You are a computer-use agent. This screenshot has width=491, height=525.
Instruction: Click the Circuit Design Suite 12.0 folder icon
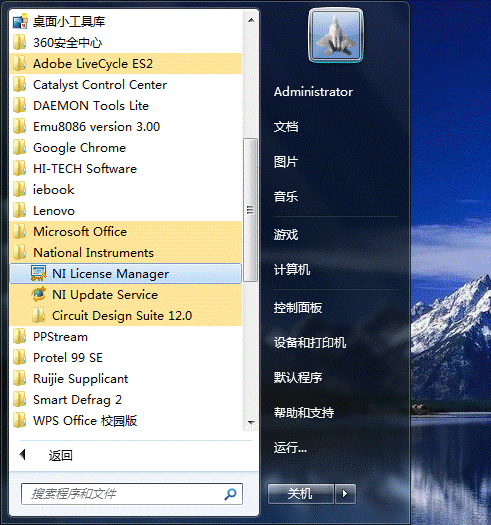[x=39, y=315]
